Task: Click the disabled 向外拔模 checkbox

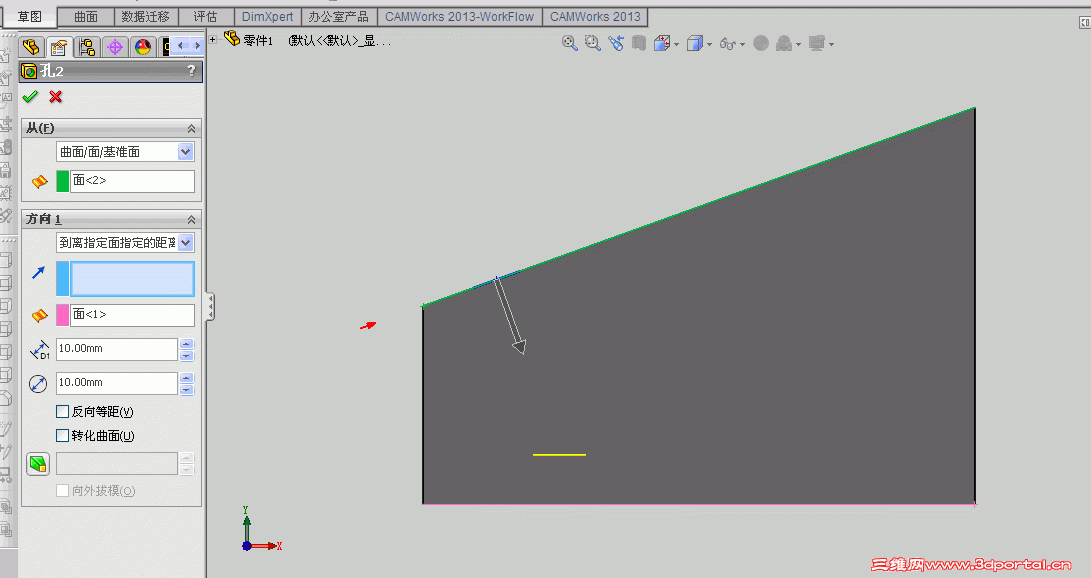Action: click(x=62, y=490)
